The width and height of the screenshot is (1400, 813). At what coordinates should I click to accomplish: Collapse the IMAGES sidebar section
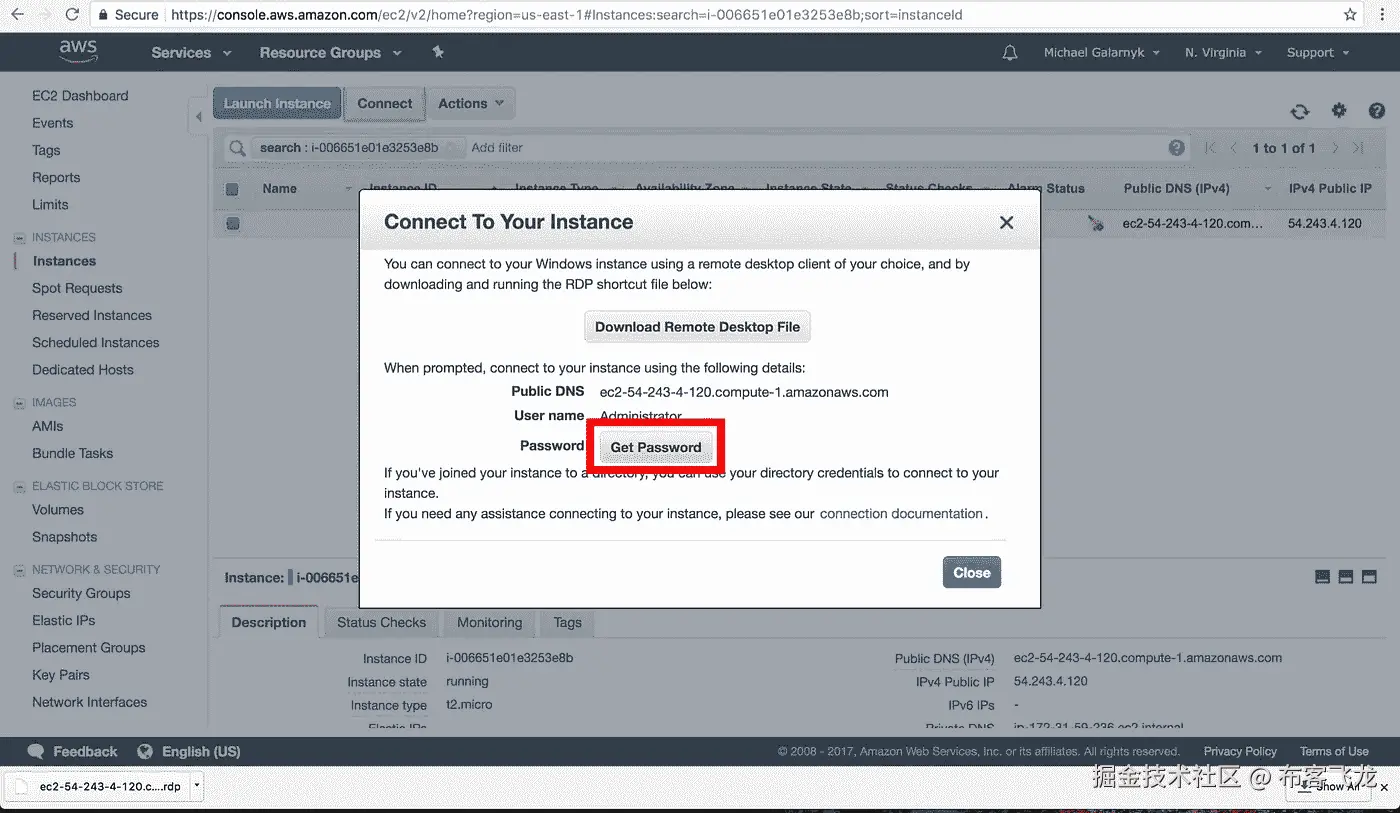[x=20, y=403]
